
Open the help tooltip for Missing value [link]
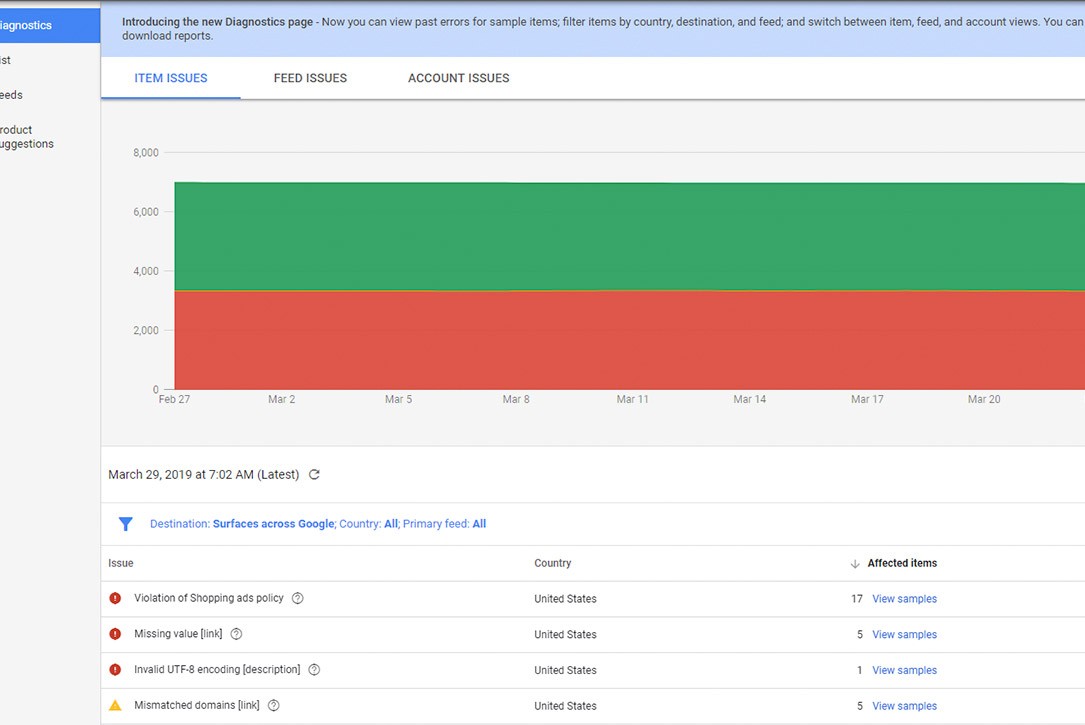[x=235, y=634]
